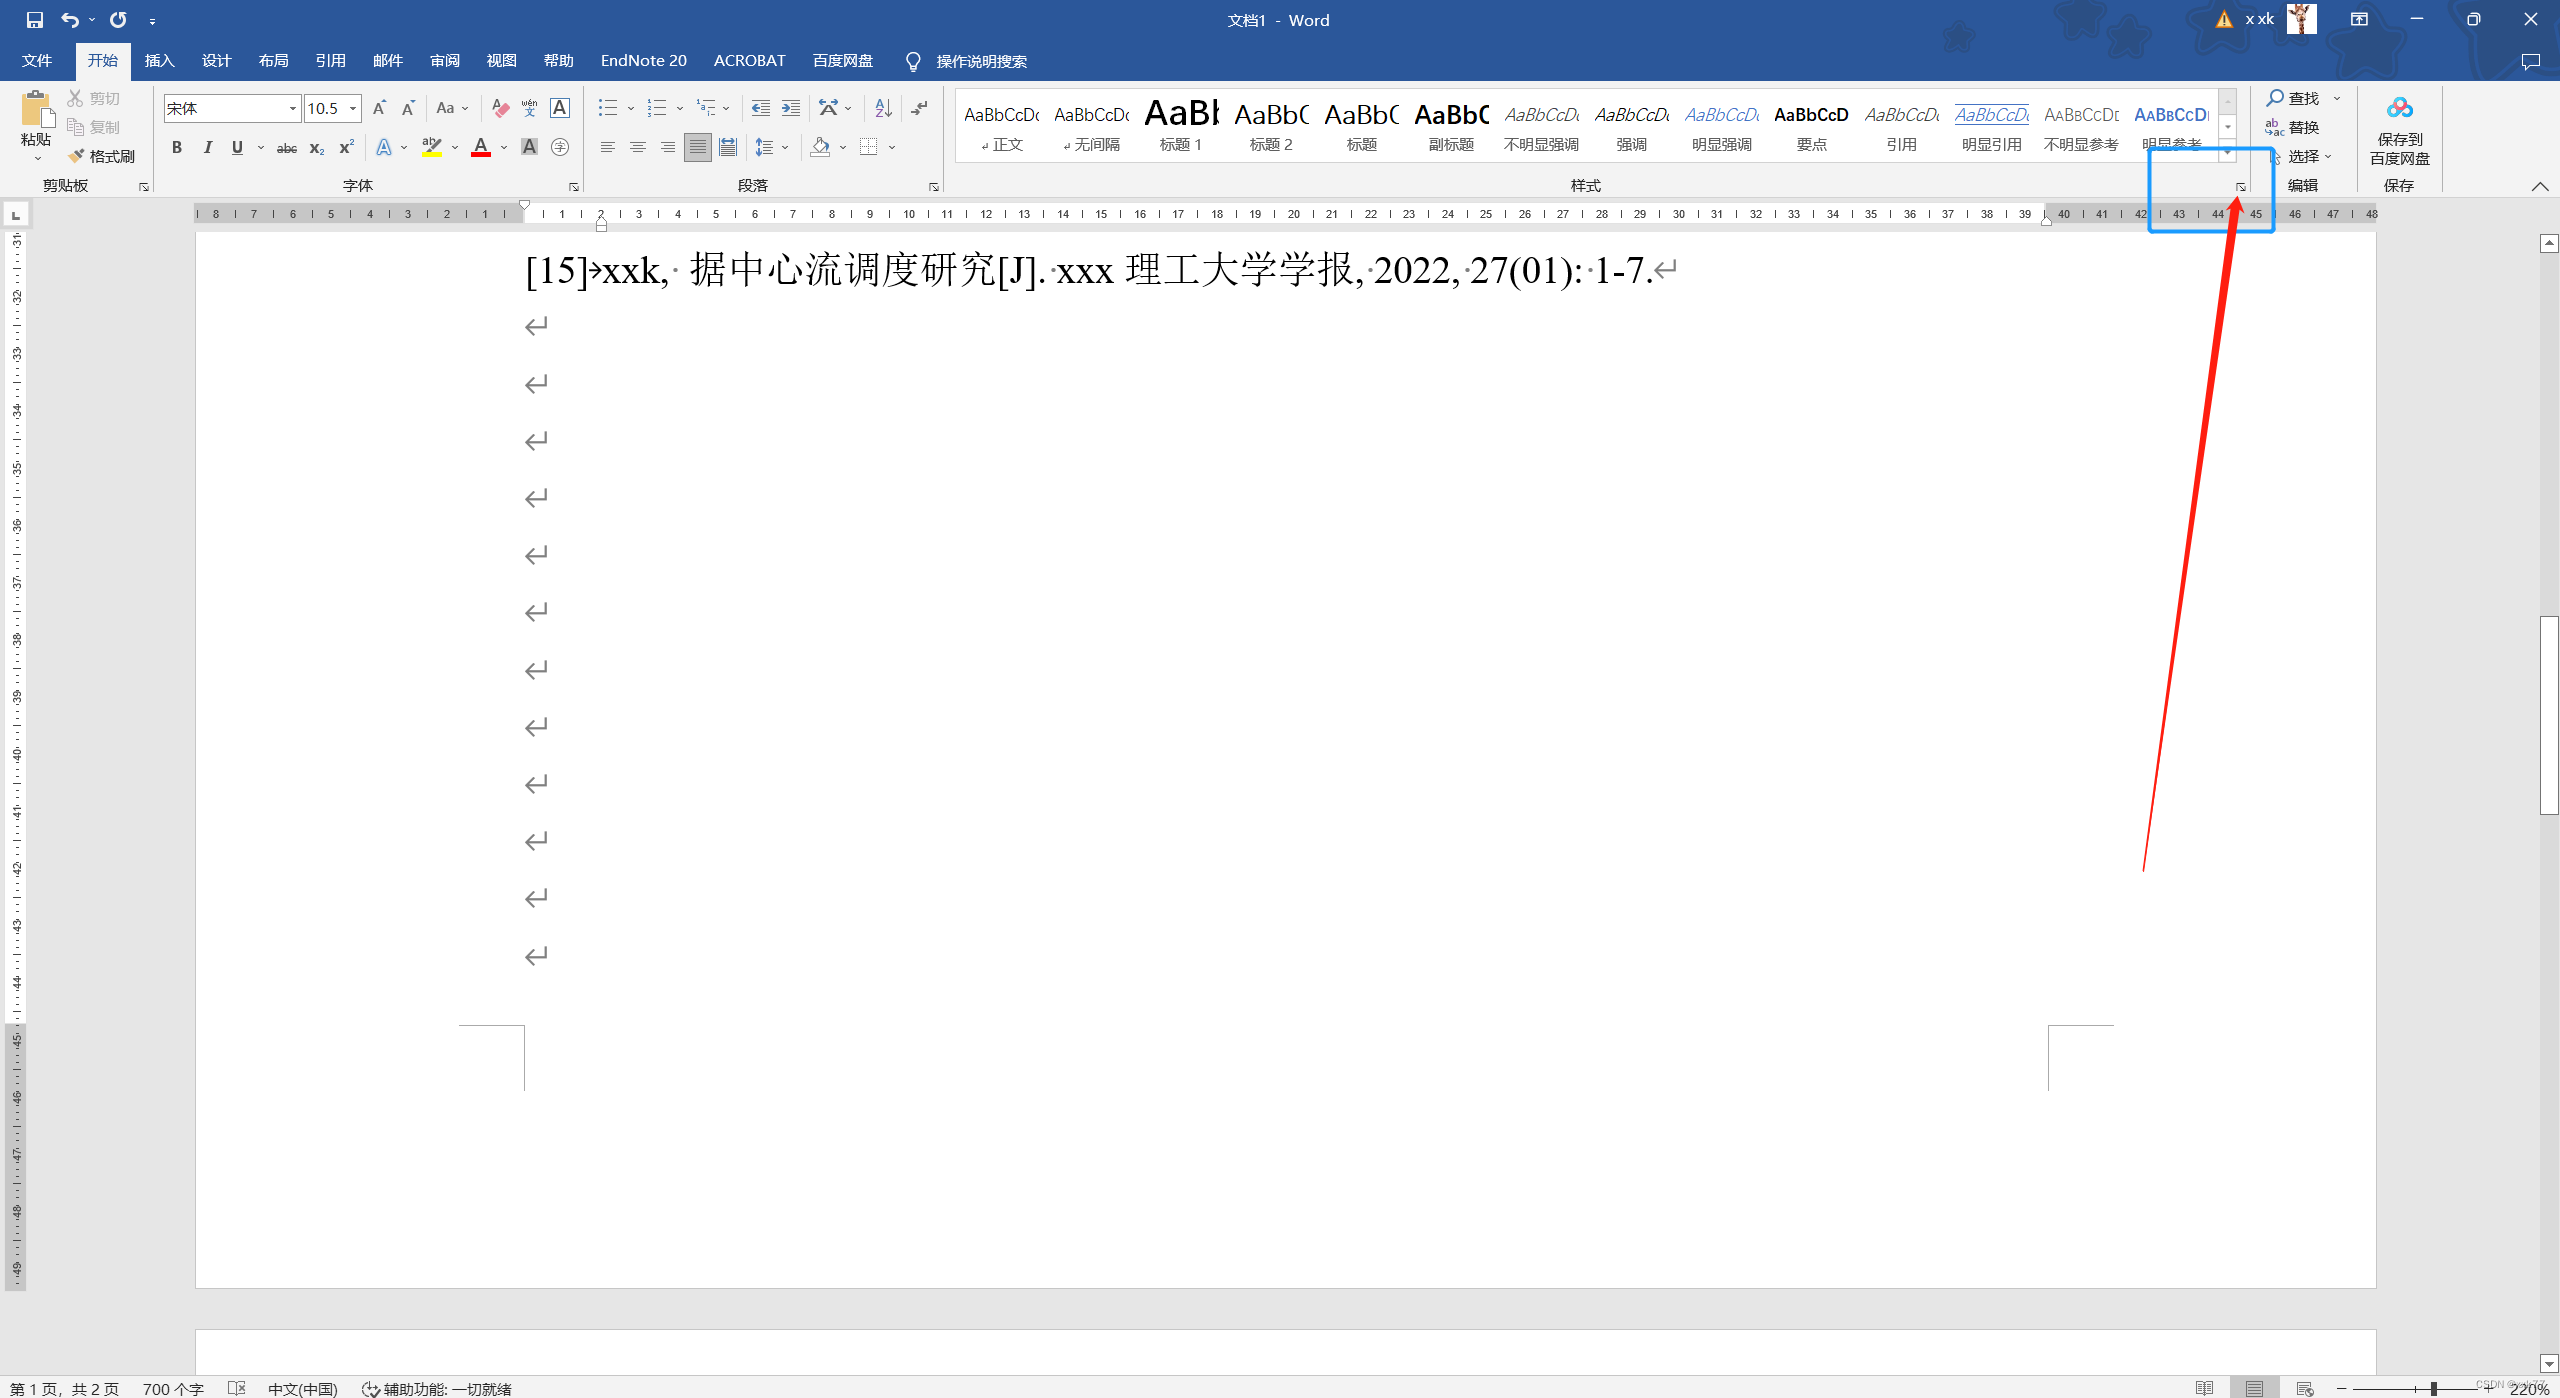Click the Underline formatting icon
Screen dimensions: 2560x1398
pyautogui.click(x=236, y=146)
